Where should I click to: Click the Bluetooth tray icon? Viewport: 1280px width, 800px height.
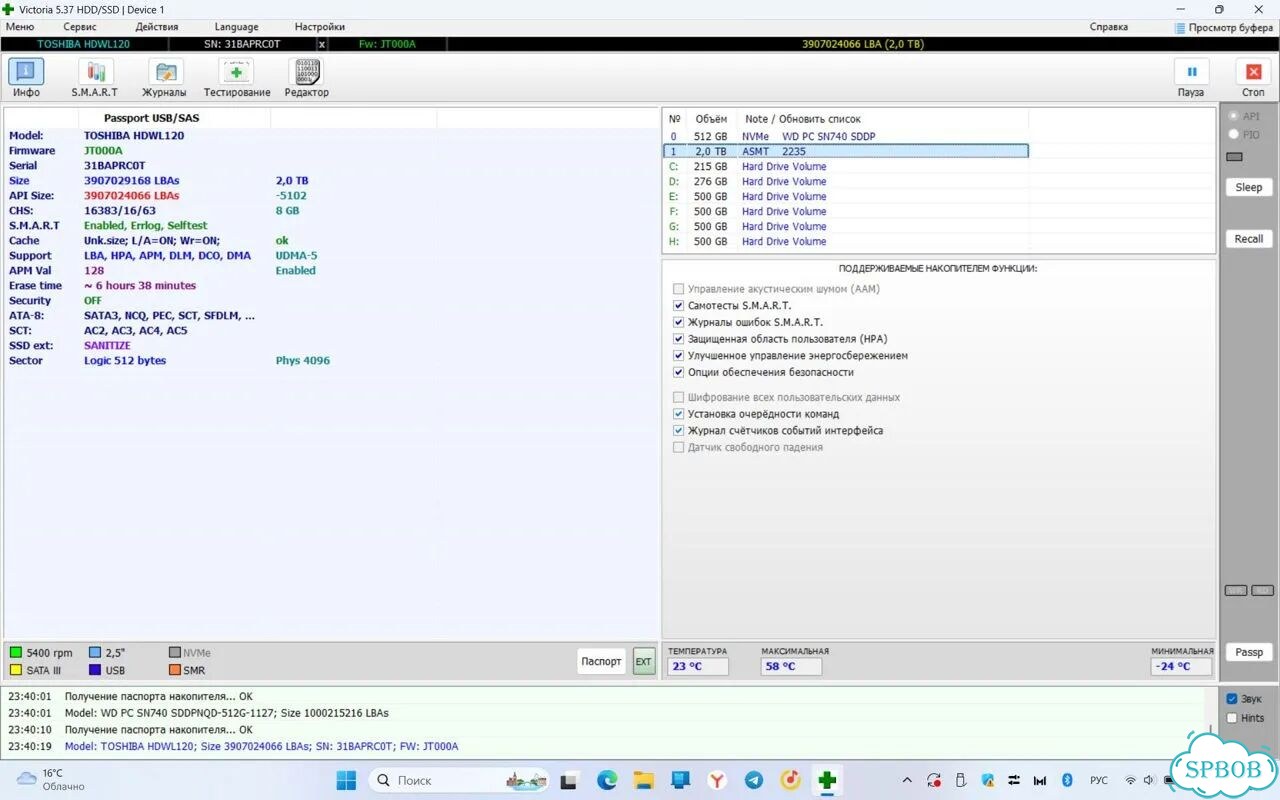coord(1067,780)
